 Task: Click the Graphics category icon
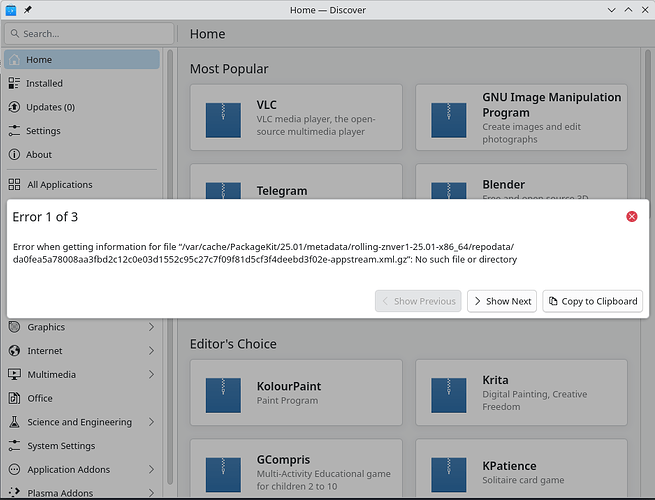(x=14, y=327)
